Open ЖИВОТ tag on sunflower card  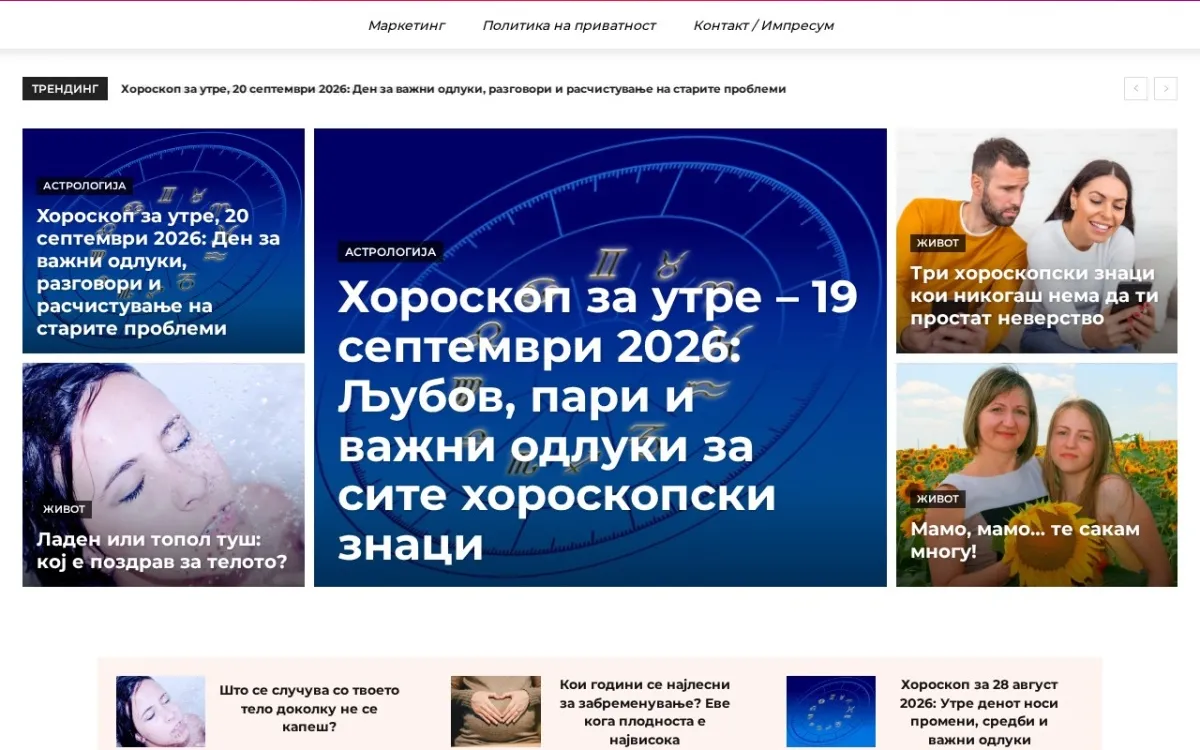coord(937,499)
